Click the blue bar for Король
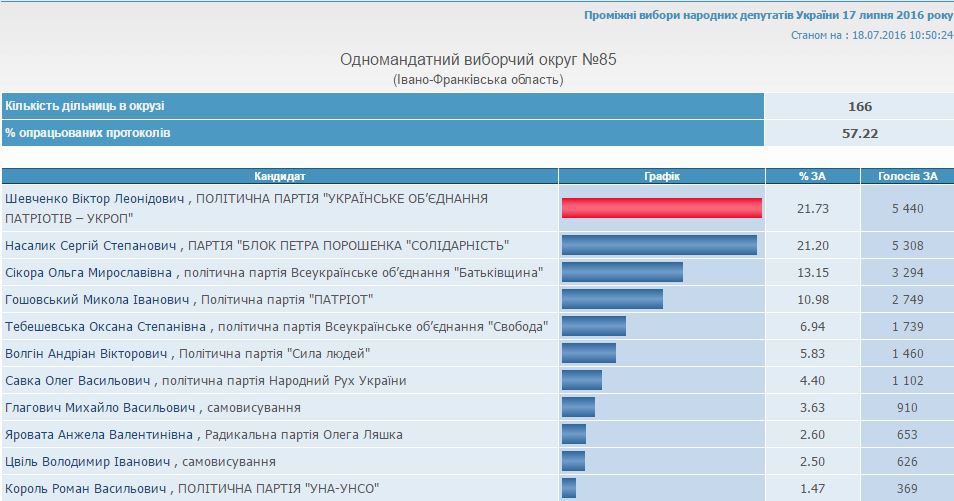Viewport: 954px width, 501px height. click(x=569, y=488)
